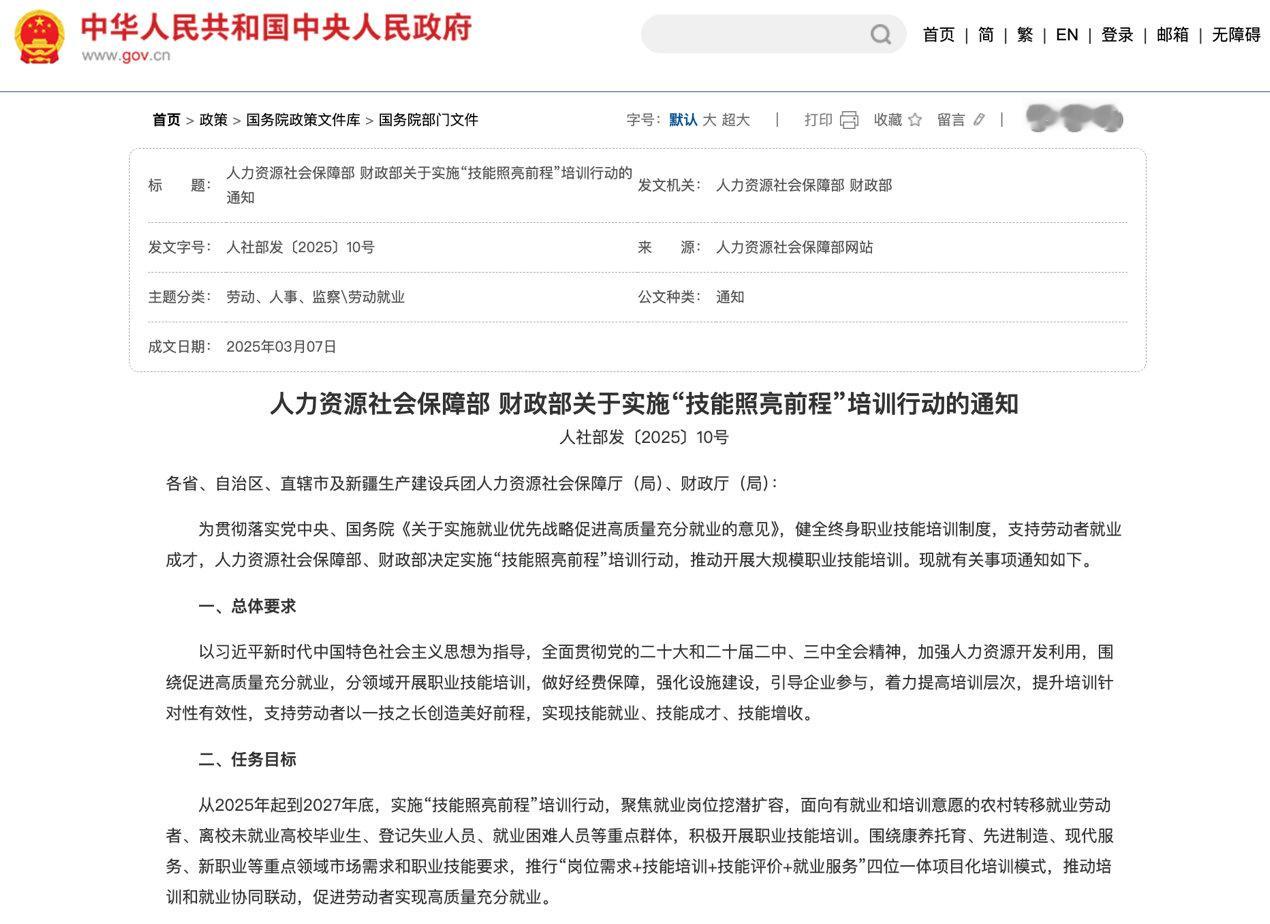Open 政策 breadcrumb link

pyautogui.click(x=213, y=120)
